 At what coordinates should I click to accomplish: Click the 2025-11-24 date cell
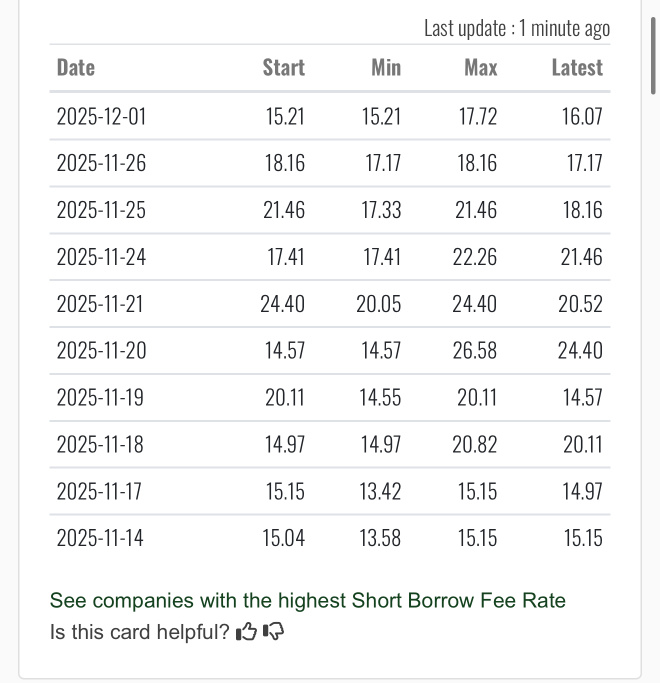coord(101,257)
